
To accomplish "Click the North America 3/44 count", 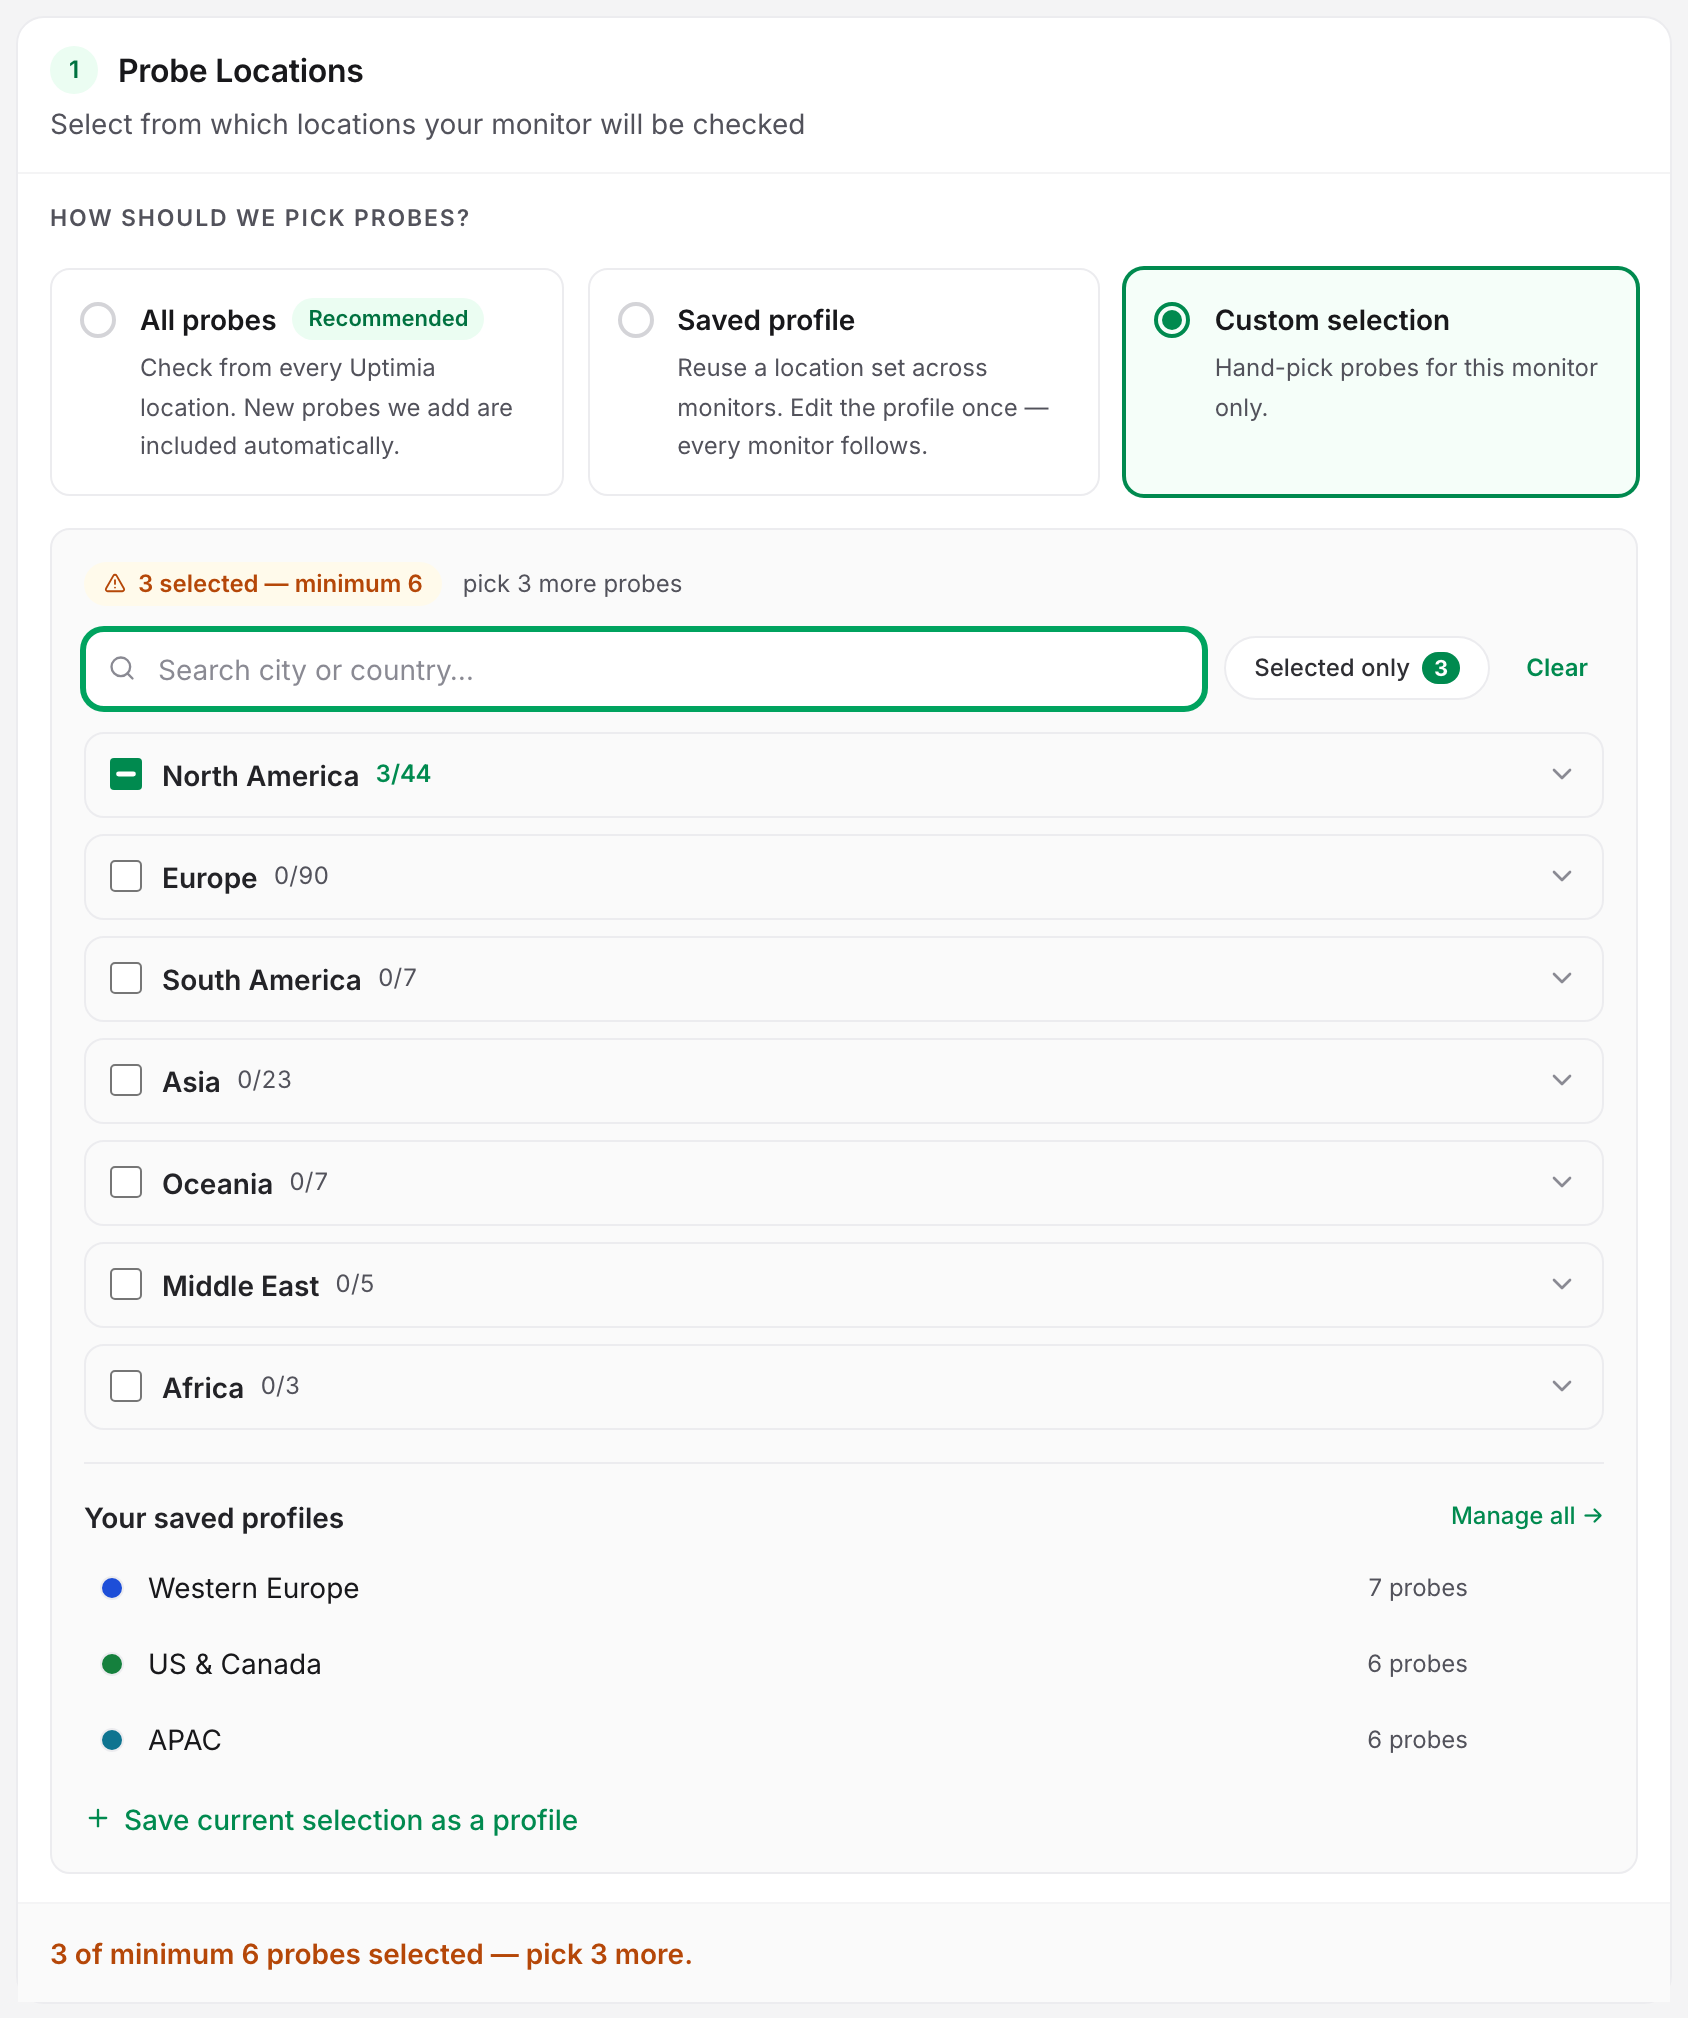I will click(403, 774).
